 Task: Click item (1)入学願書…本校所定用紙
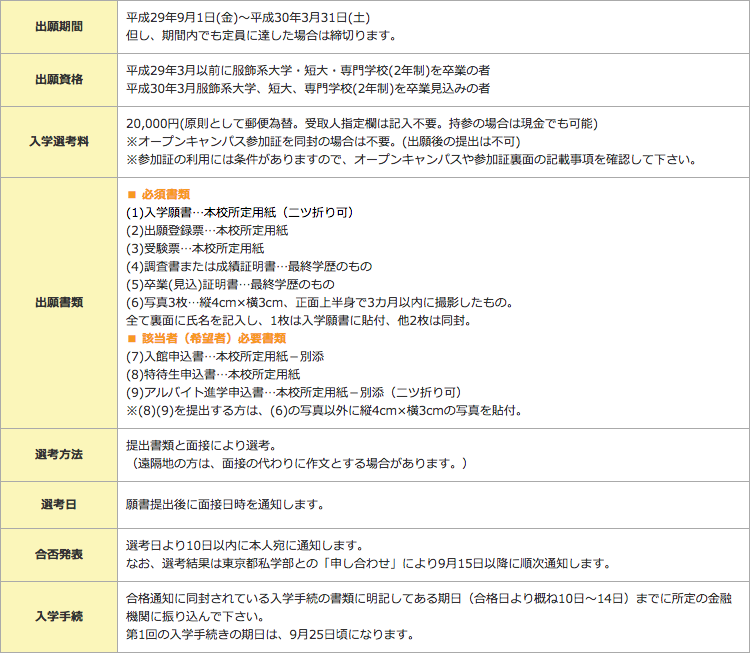click(x=240, y=213)
